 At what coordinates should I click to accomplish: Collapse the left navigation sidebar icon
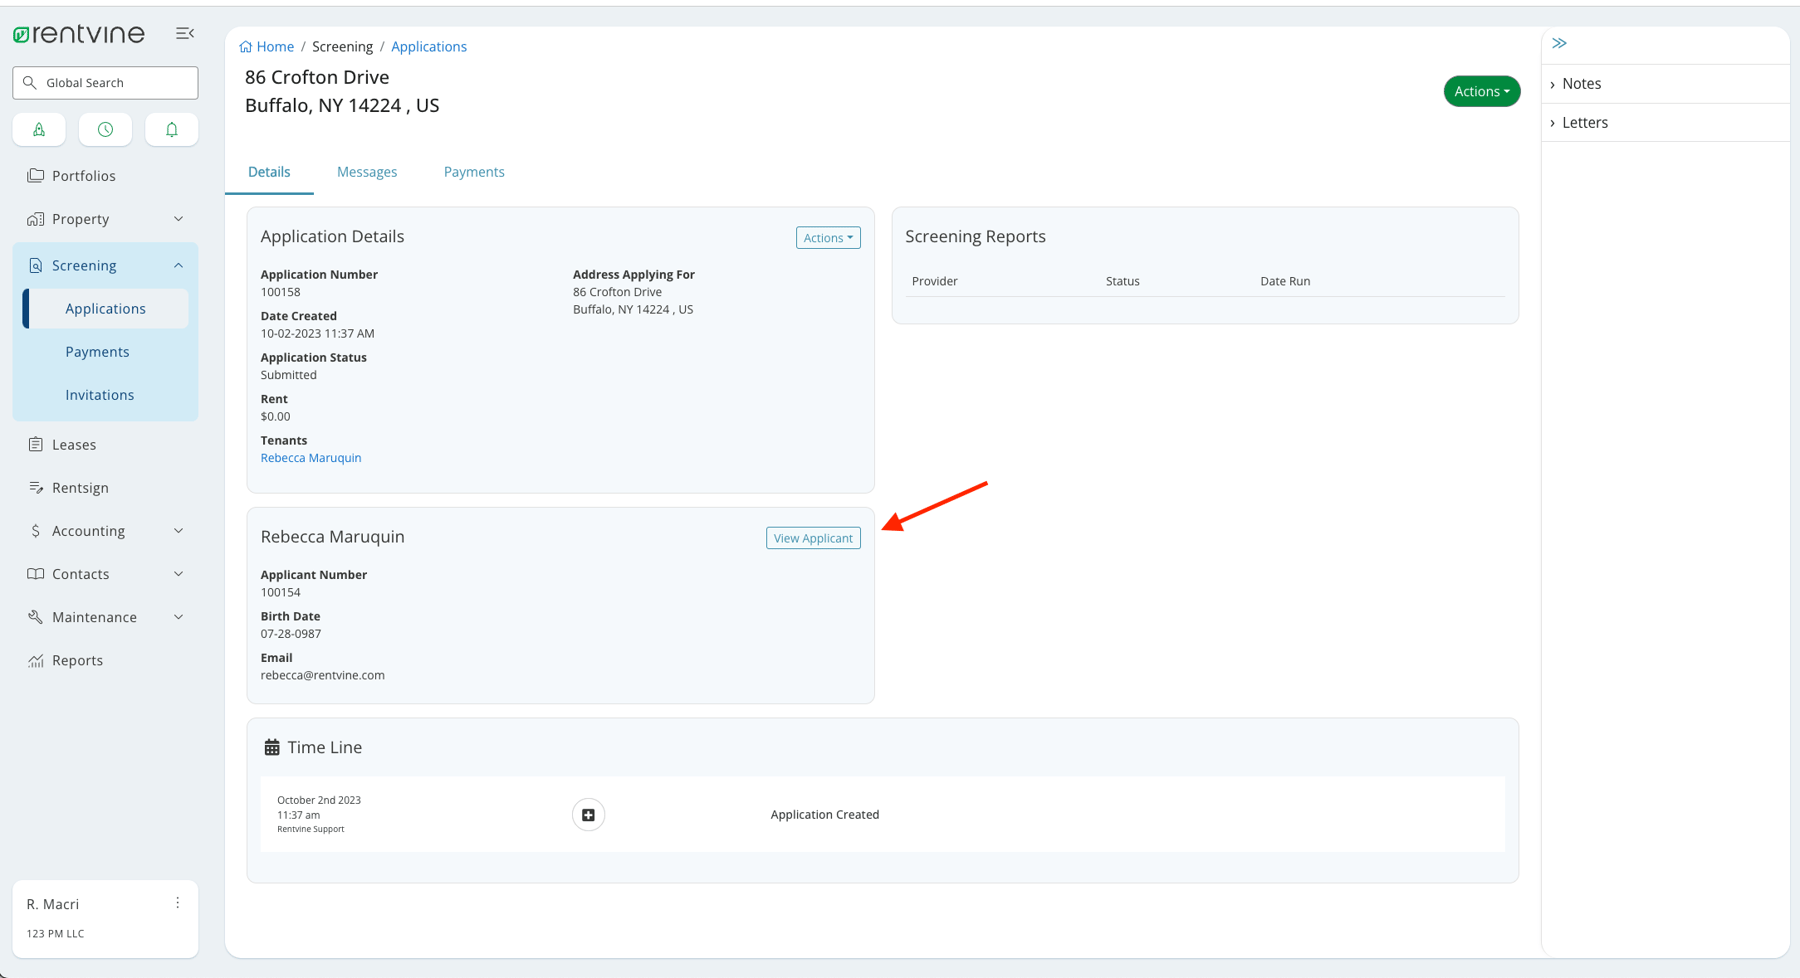point(185,33)
